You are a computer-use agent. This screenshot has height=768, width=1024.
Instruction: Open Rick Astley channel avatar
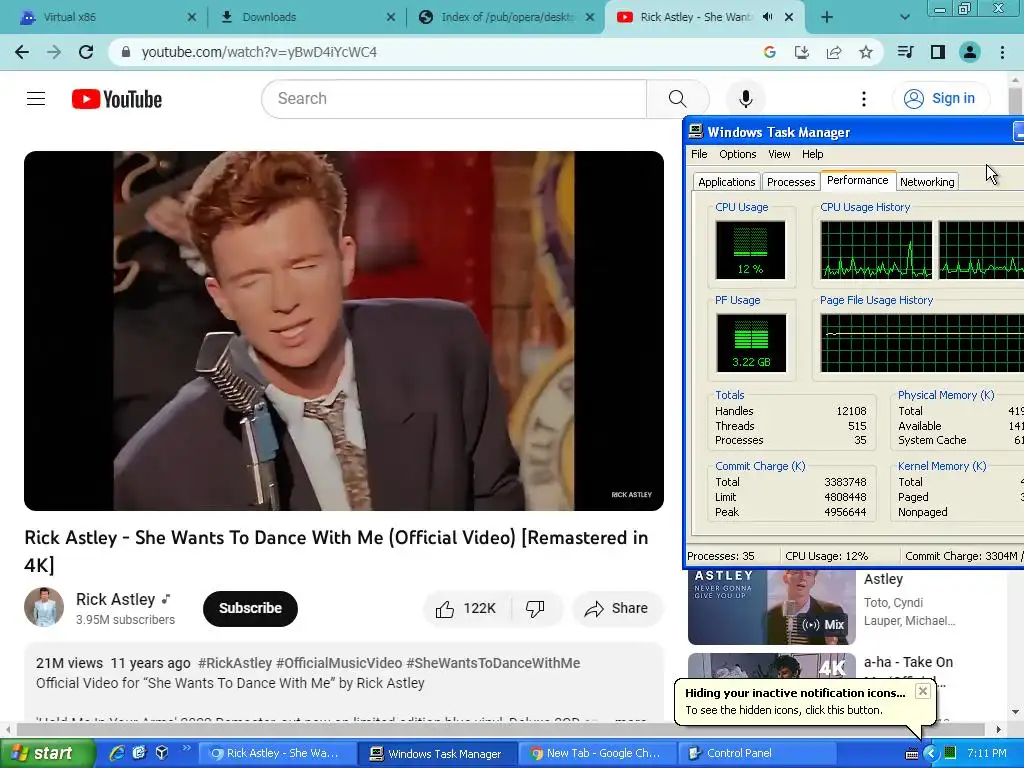[44, 607]
